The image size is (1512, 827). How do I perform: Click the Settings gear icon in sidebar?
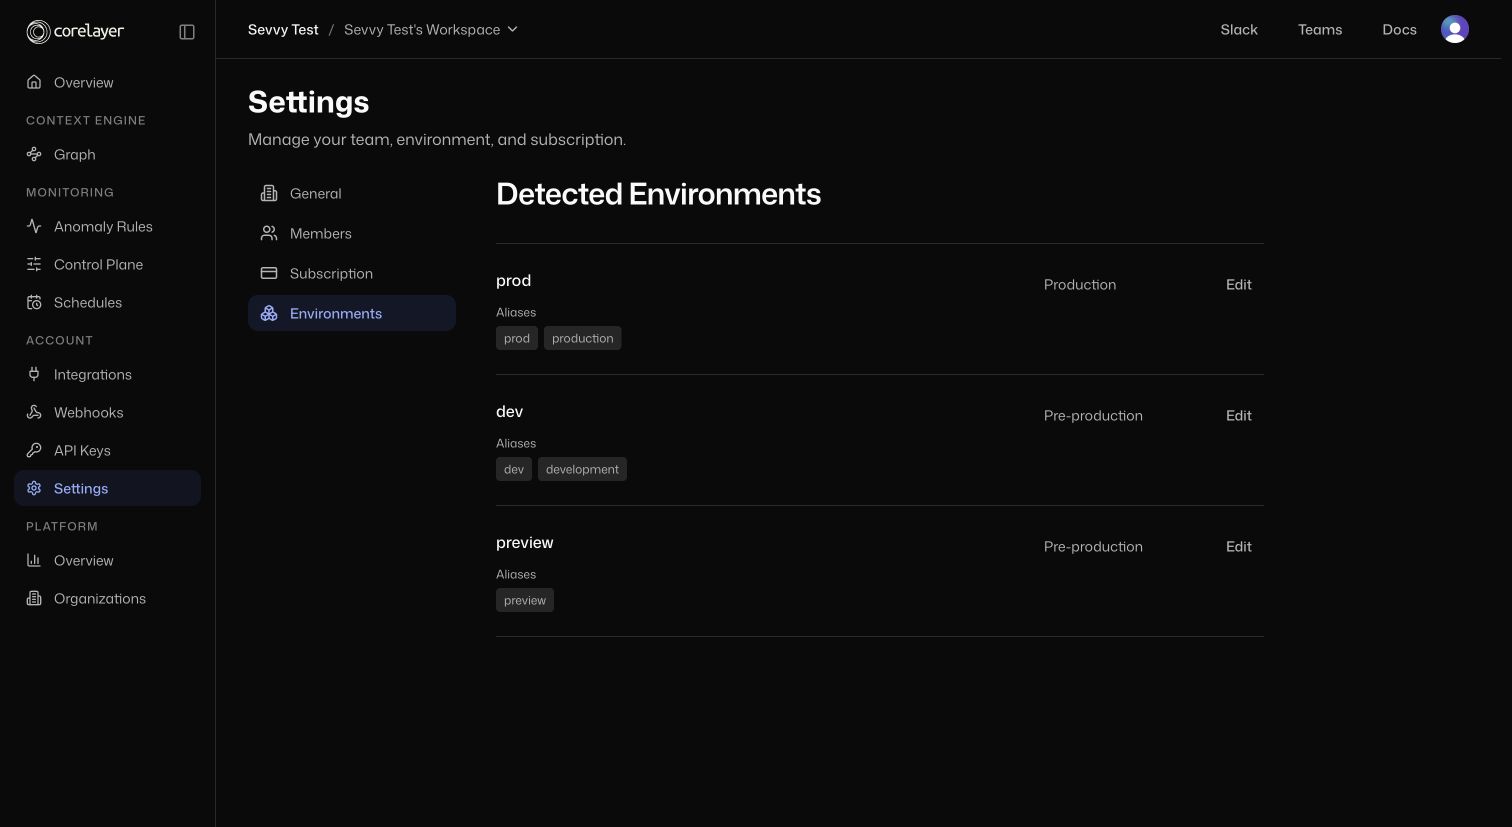[34, 488]
